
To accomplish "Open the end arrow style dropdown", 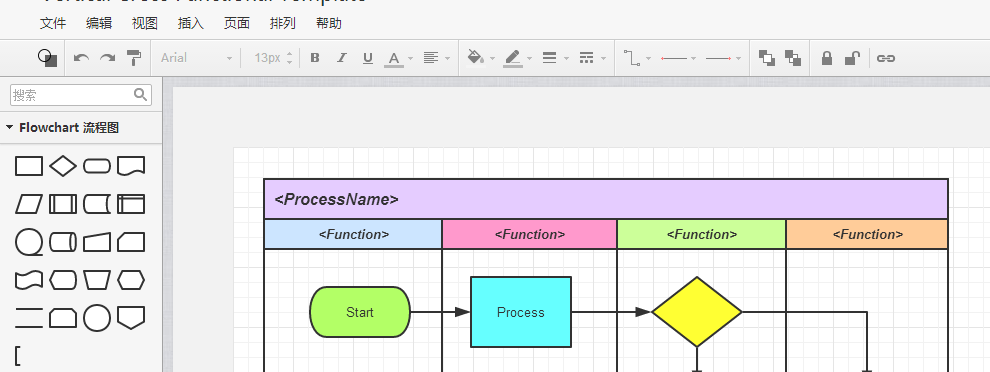I will pos(723,58).
